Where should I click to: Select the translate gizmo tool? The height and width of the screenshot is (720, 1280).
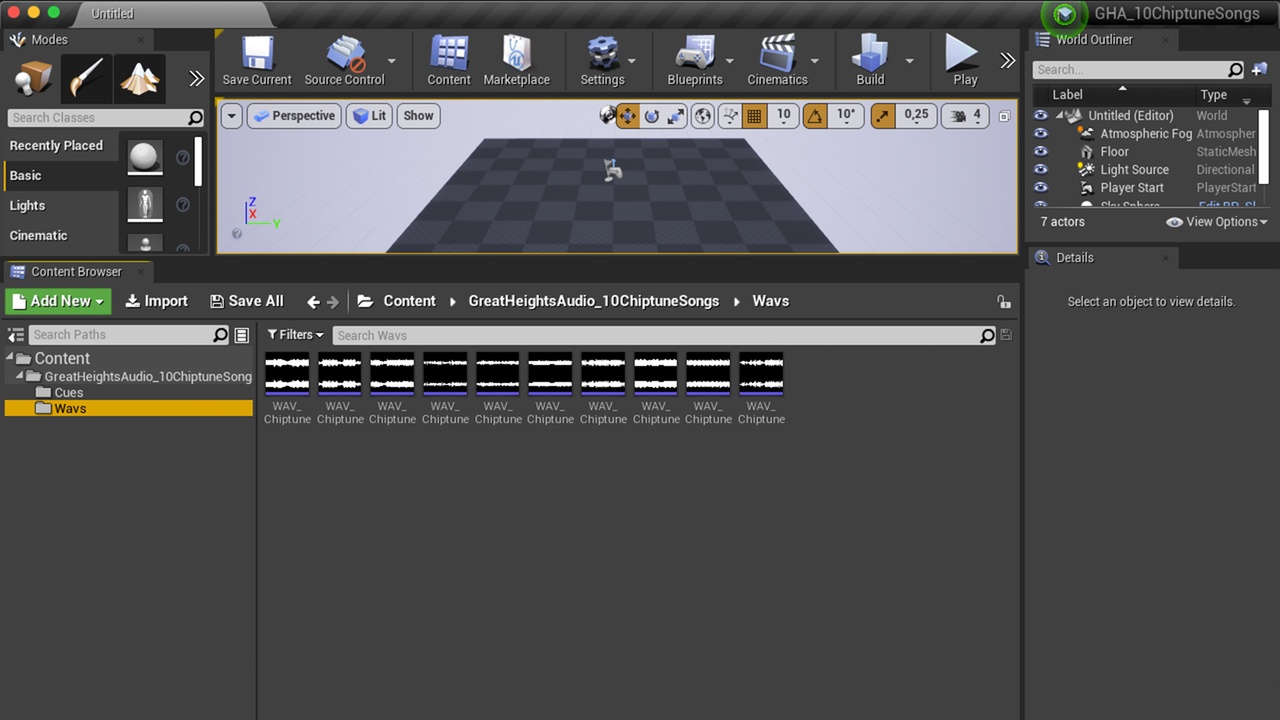[x=627, y=116]
